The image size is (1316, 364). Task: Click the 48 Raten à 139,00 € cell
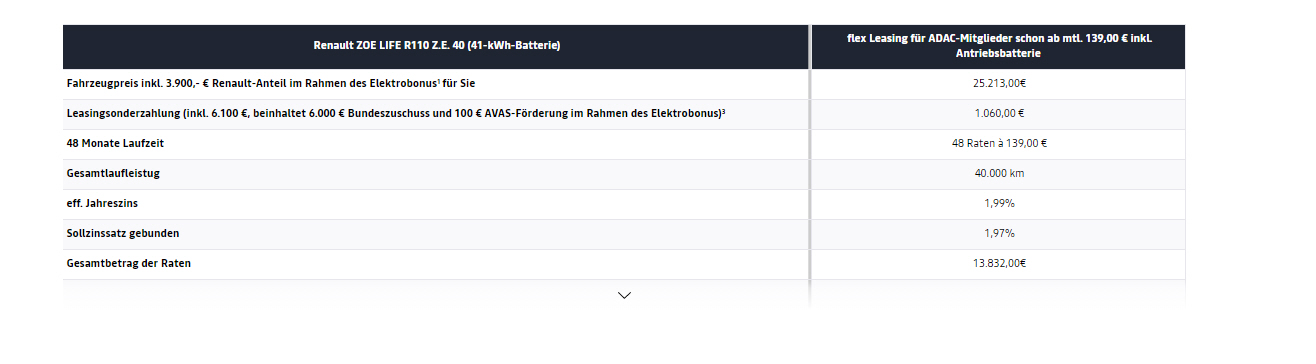tap(999, 143)
